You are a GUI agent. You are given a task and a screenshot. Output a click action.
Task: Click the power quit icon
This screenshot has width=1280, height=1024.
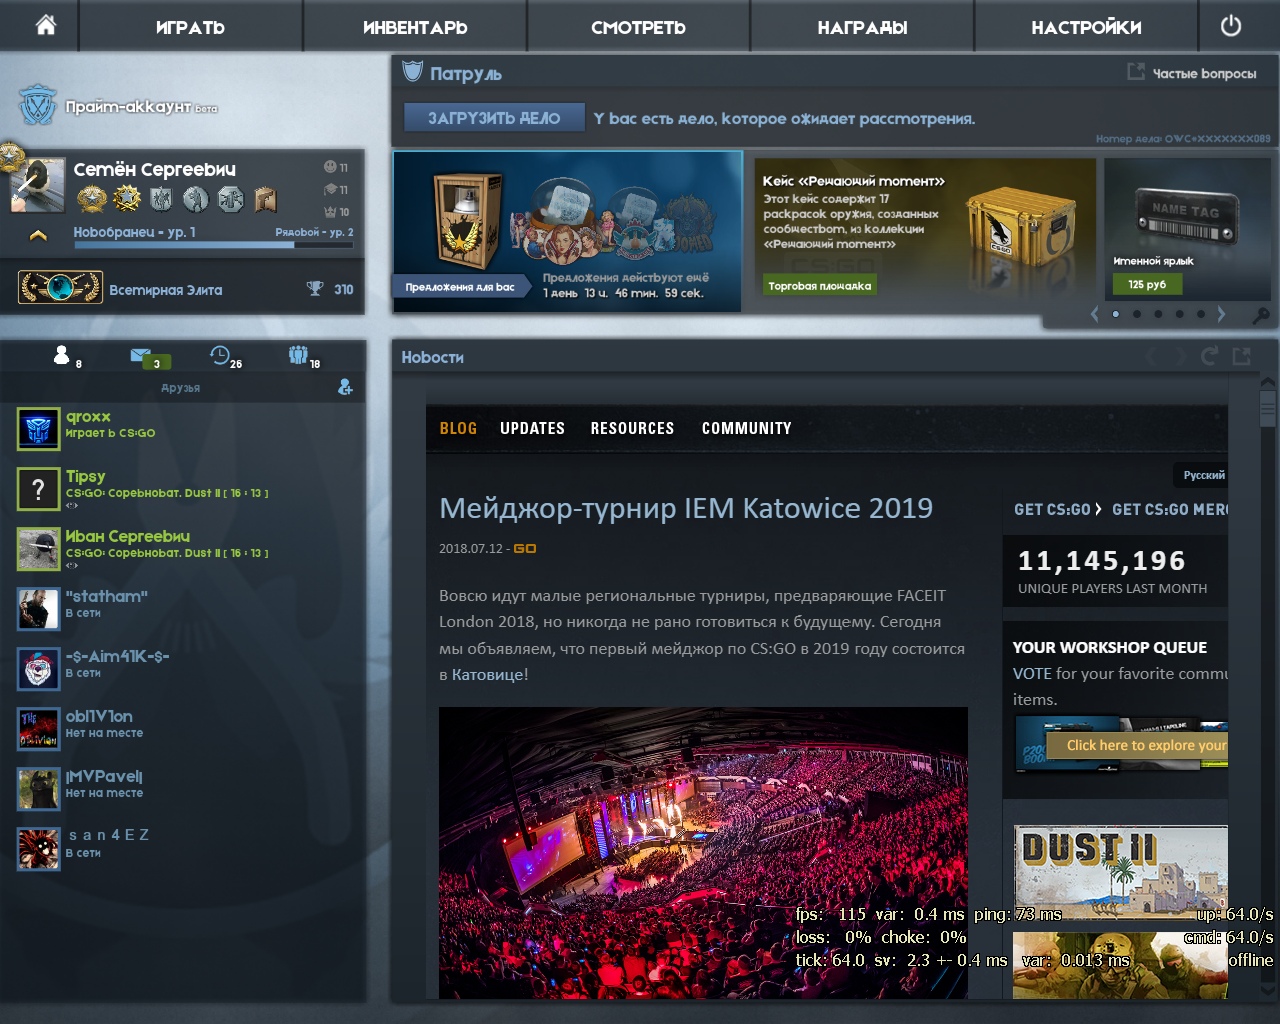coord(1231,26)
